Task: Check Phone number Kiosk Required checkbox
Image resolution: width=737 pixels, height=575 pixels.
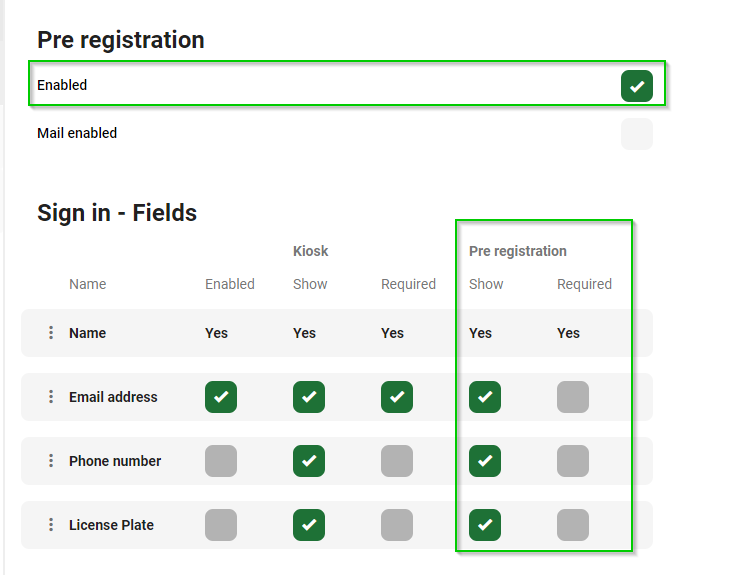Action: [397, 461]
